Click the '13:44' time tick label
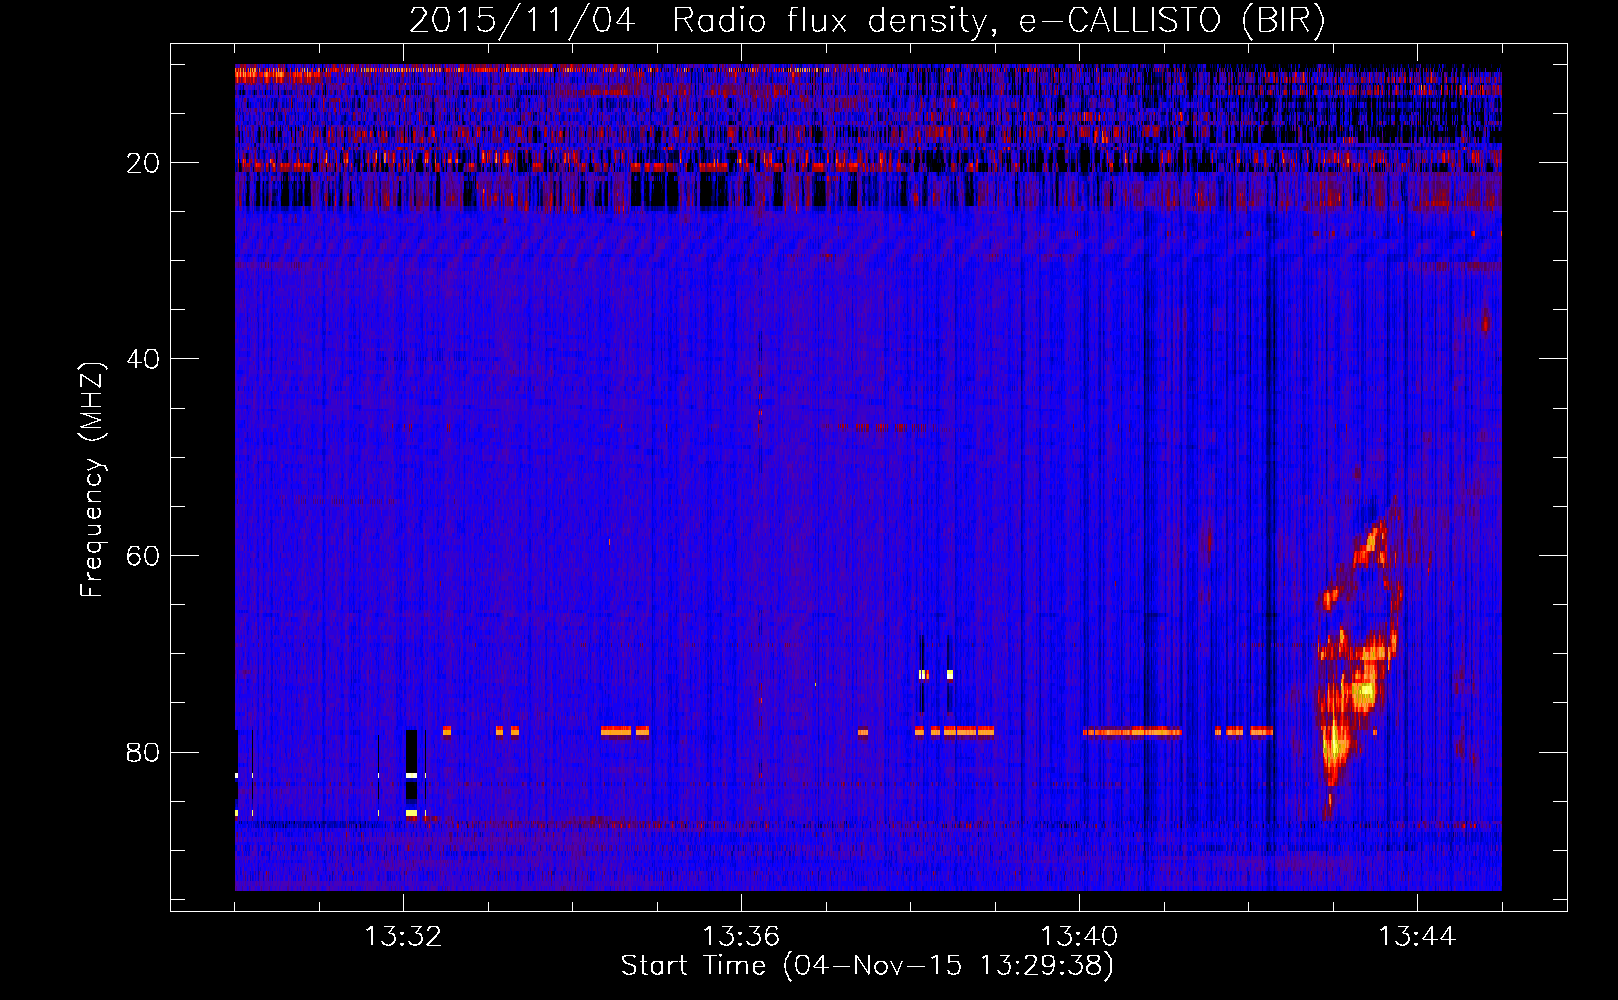 pyautogui.click(x=1417, y=937)
